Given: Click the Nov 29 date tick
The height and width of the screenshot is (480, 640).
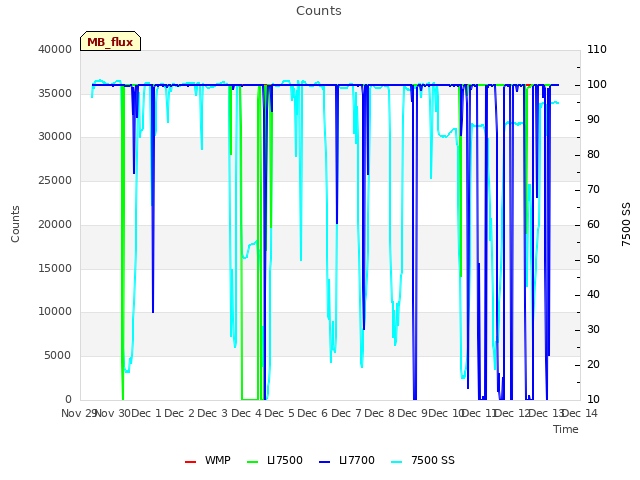Looking at the screenshot, I should (78, 413).
